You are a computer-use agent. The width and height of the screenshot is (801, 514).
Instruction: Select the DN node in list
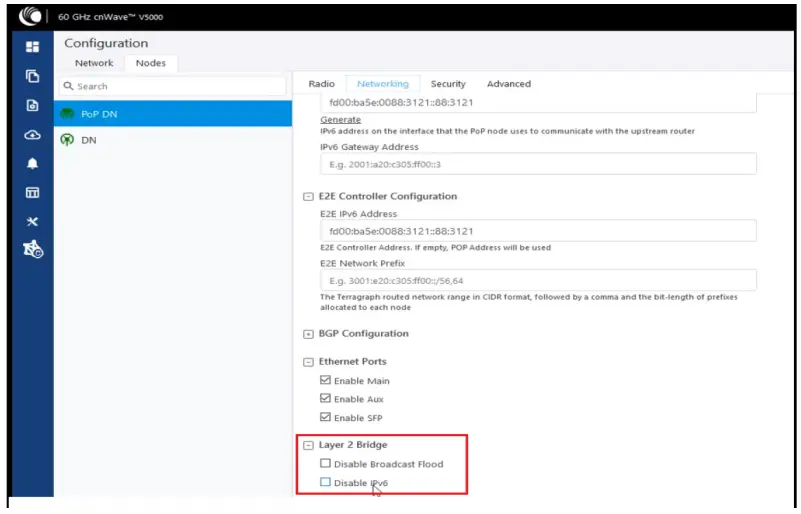pyautogui.click(x=89, y=141)
